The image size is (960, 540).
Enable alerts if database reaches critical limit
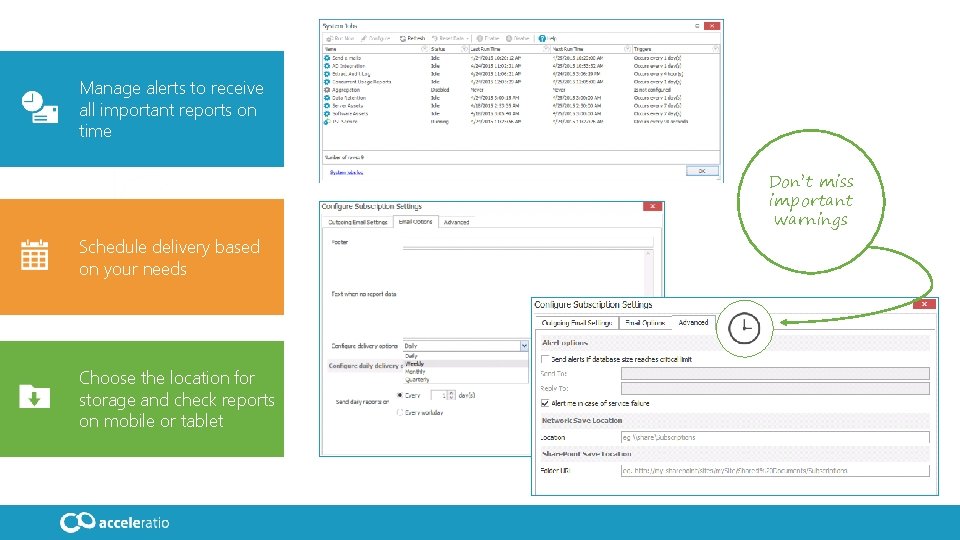pos(545,359)
